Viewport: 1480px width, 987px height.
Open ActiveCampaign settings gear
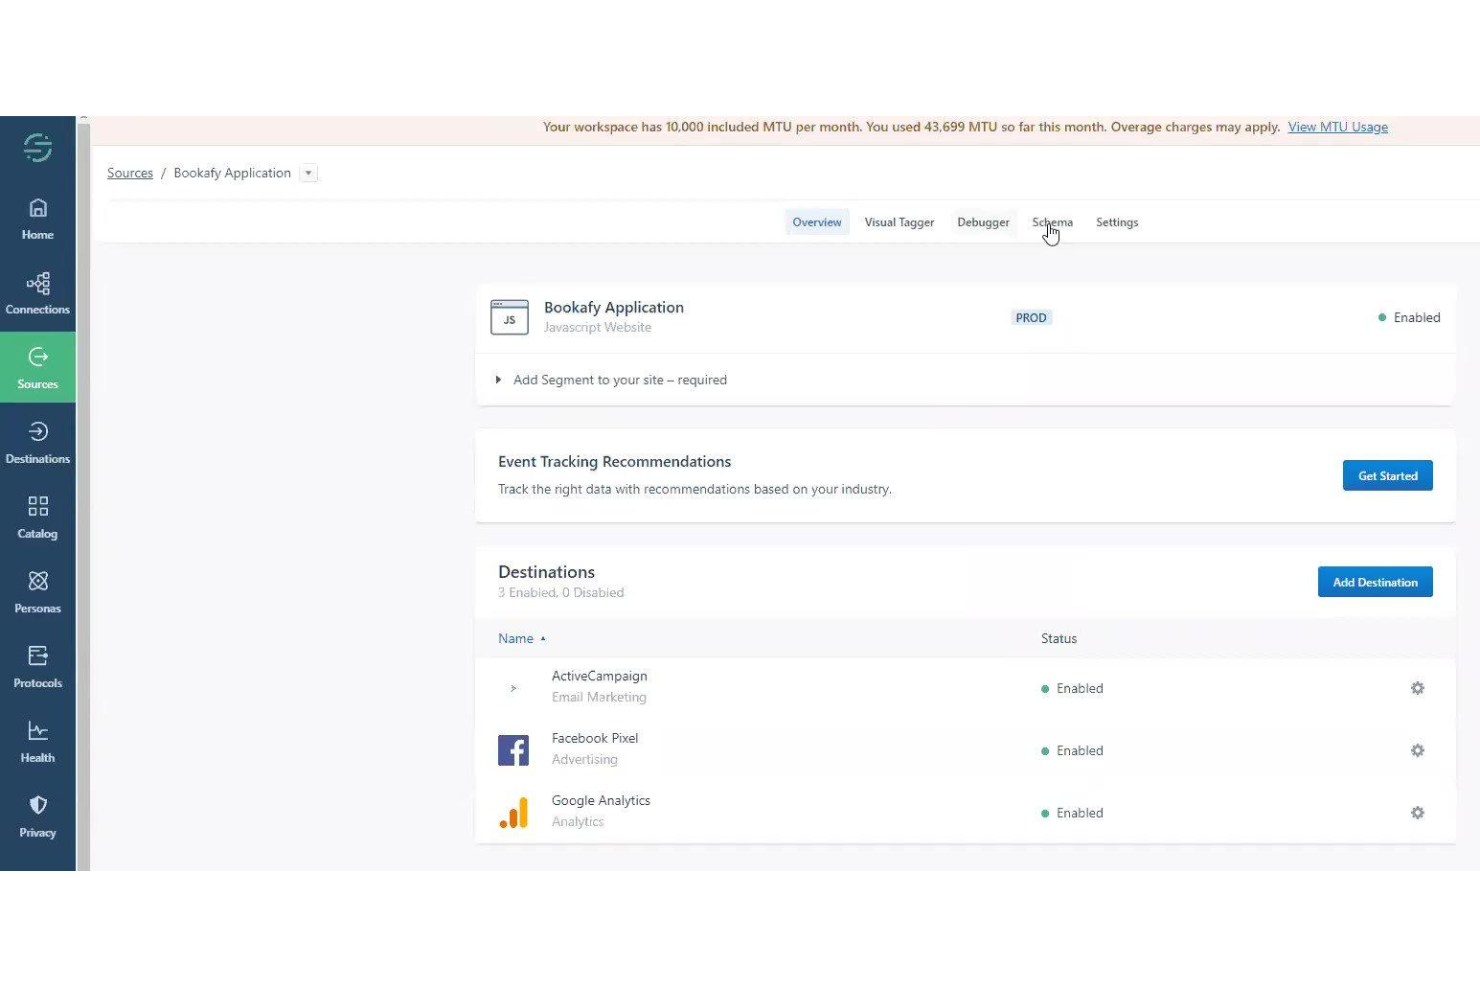pos(1417,688)
